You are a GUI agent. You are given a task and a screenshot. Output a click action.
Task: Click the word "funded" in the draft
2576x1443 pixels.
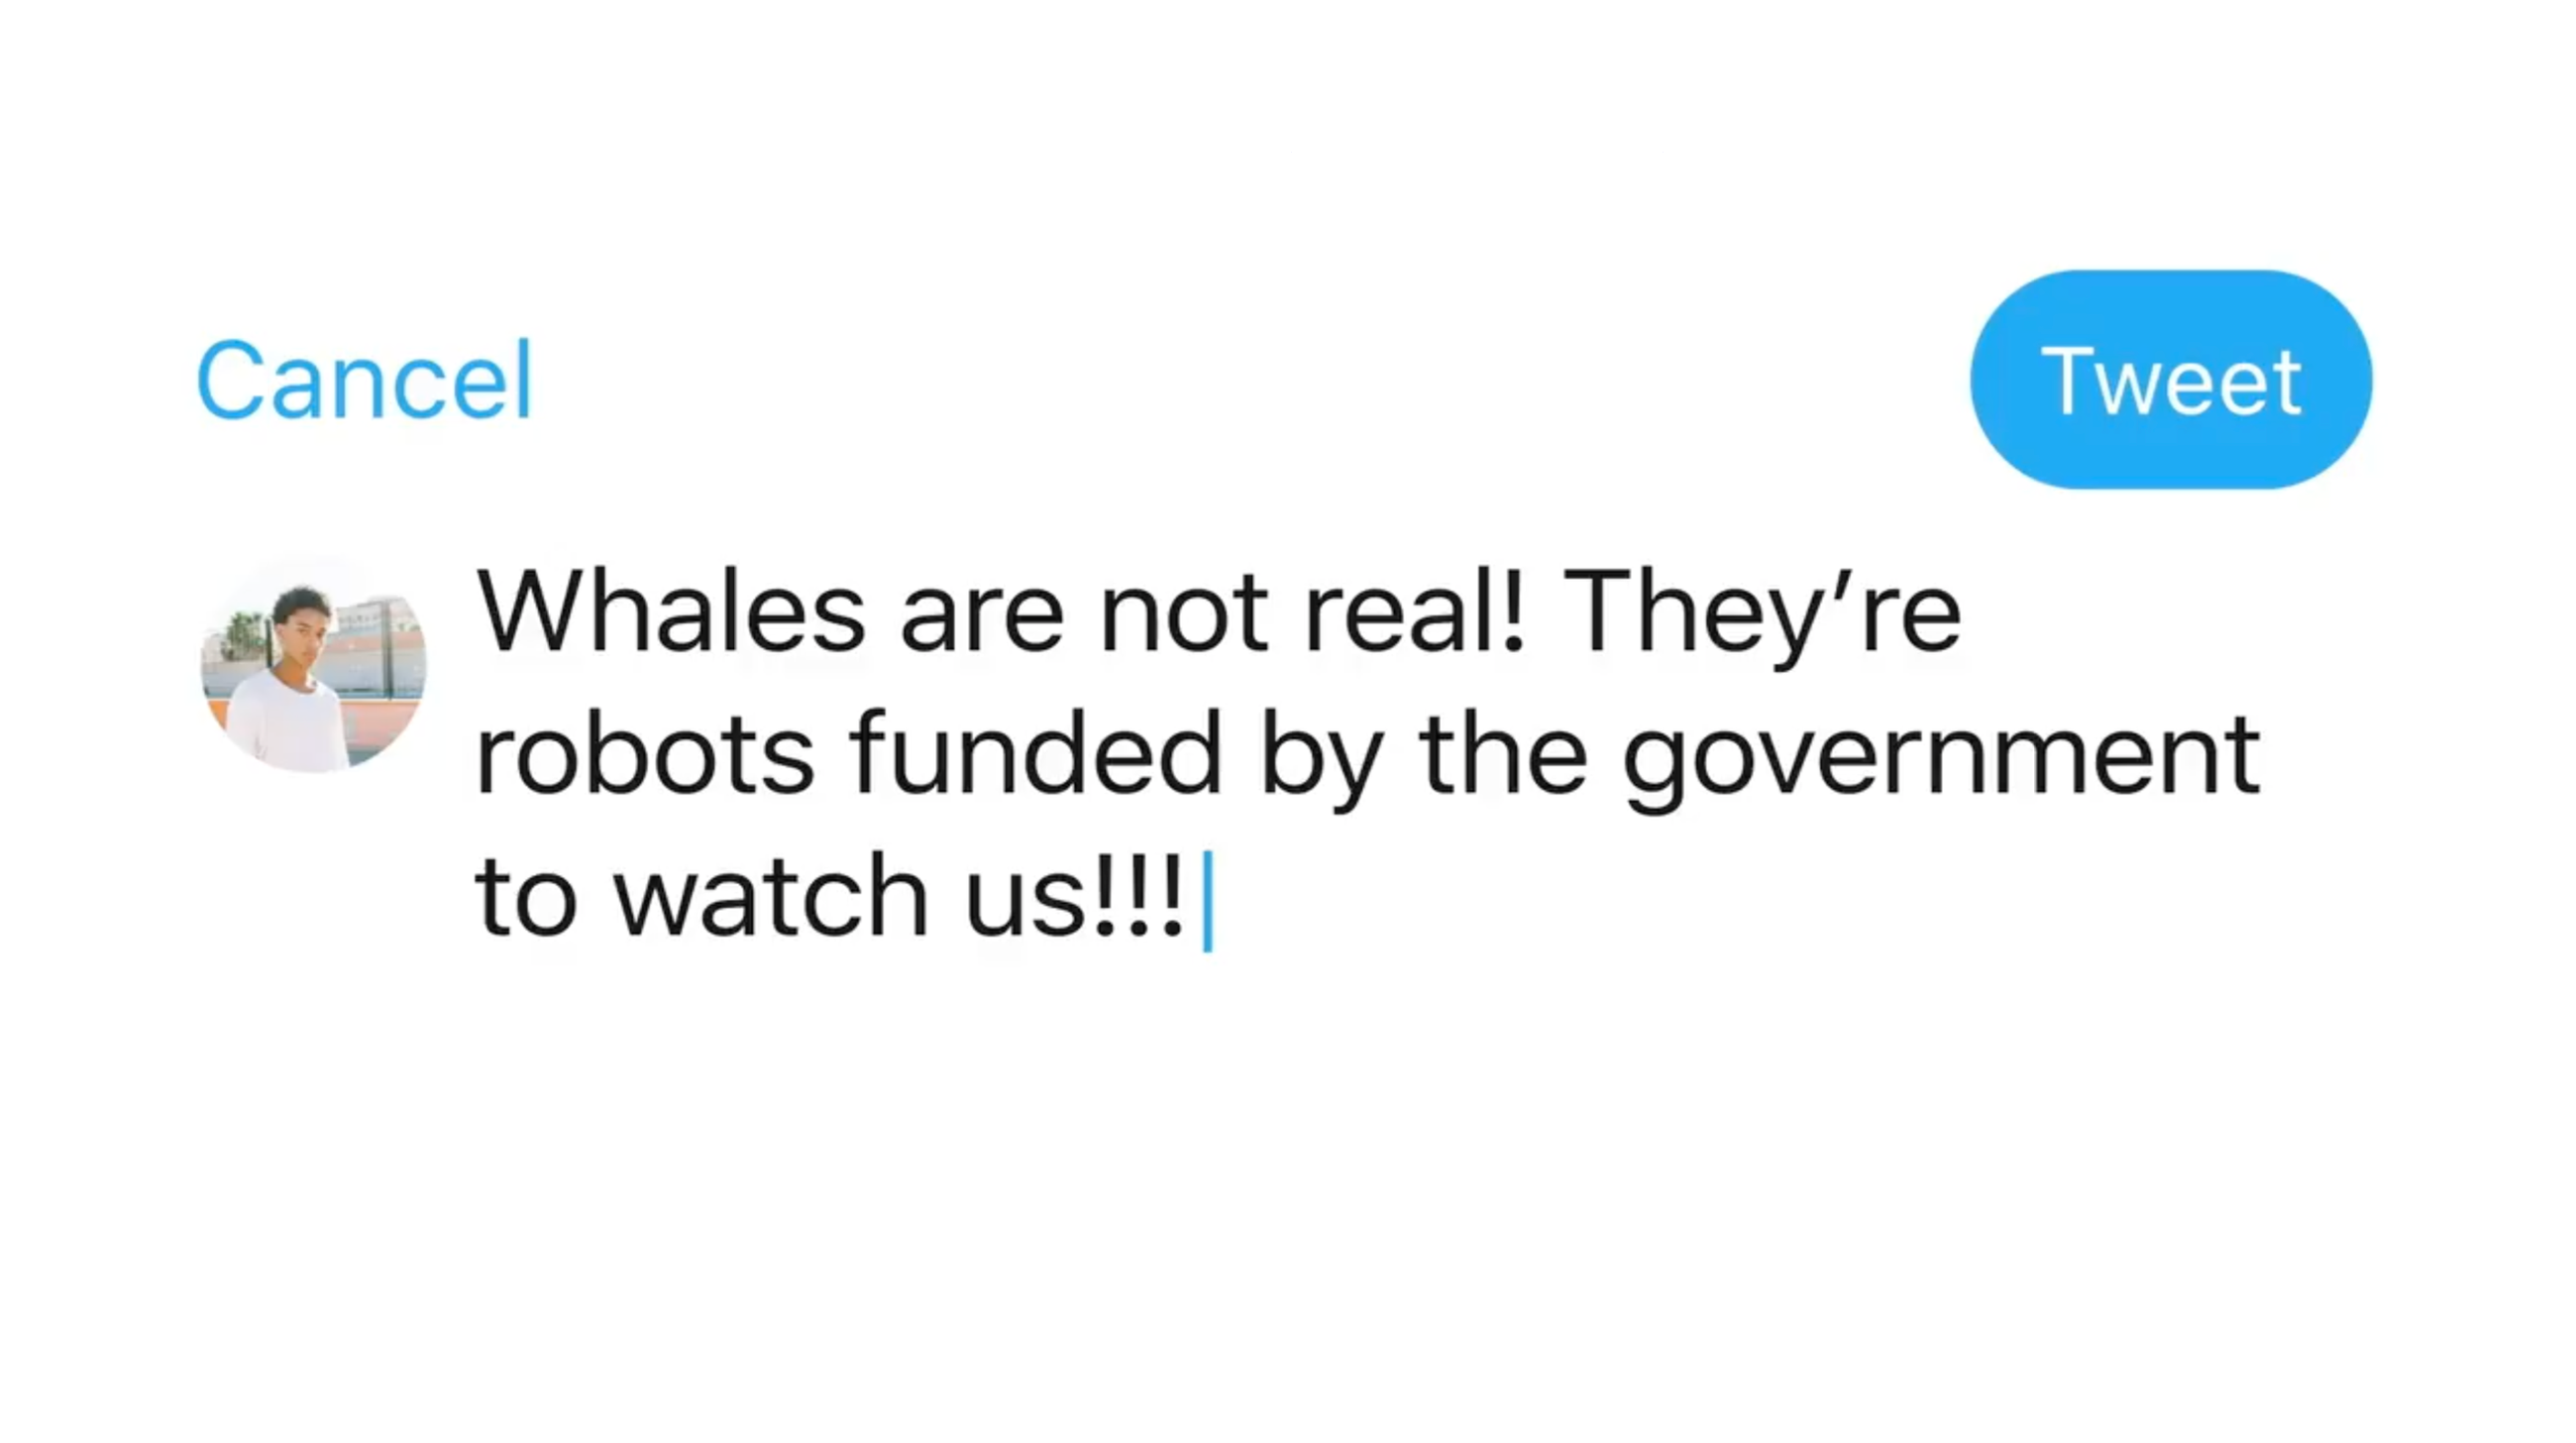click(x=1035, y=753)
